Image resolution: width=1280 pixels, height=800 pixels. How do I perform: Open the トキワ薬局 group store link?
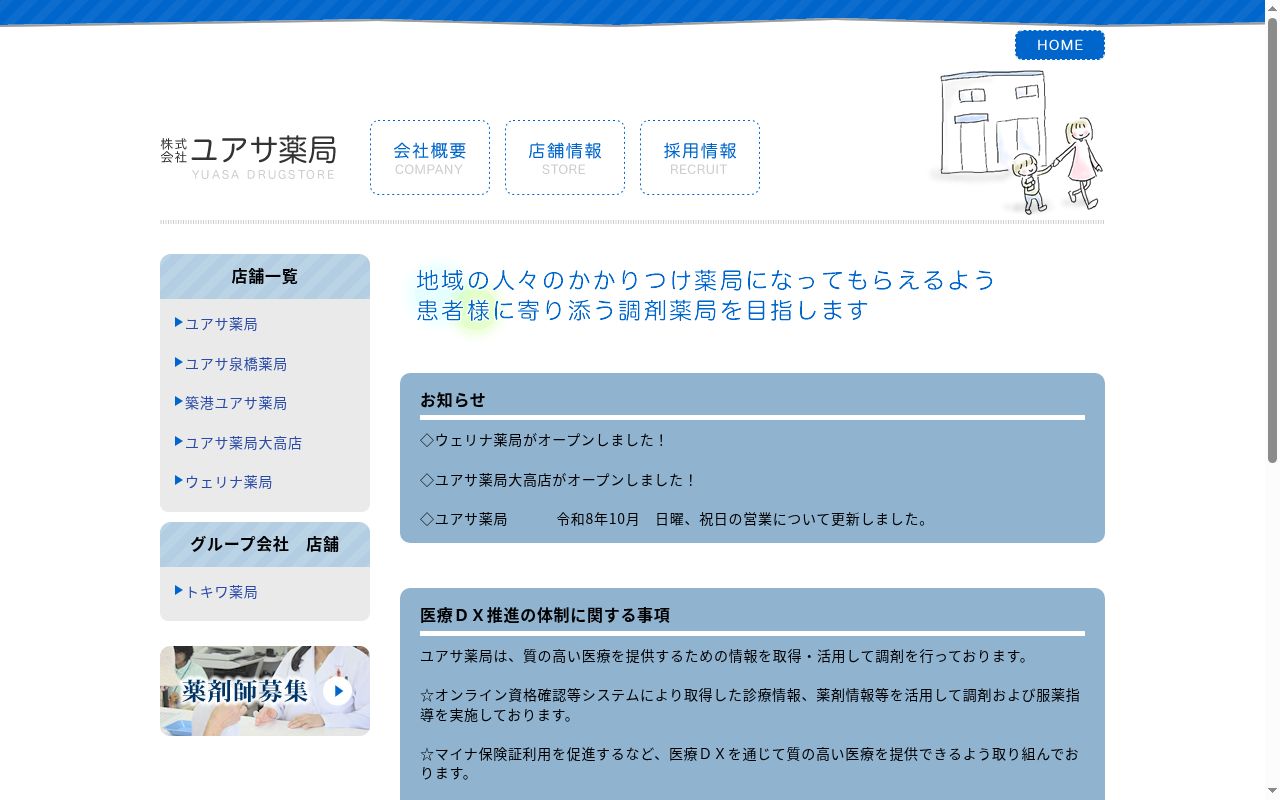[x=221, y=592]
